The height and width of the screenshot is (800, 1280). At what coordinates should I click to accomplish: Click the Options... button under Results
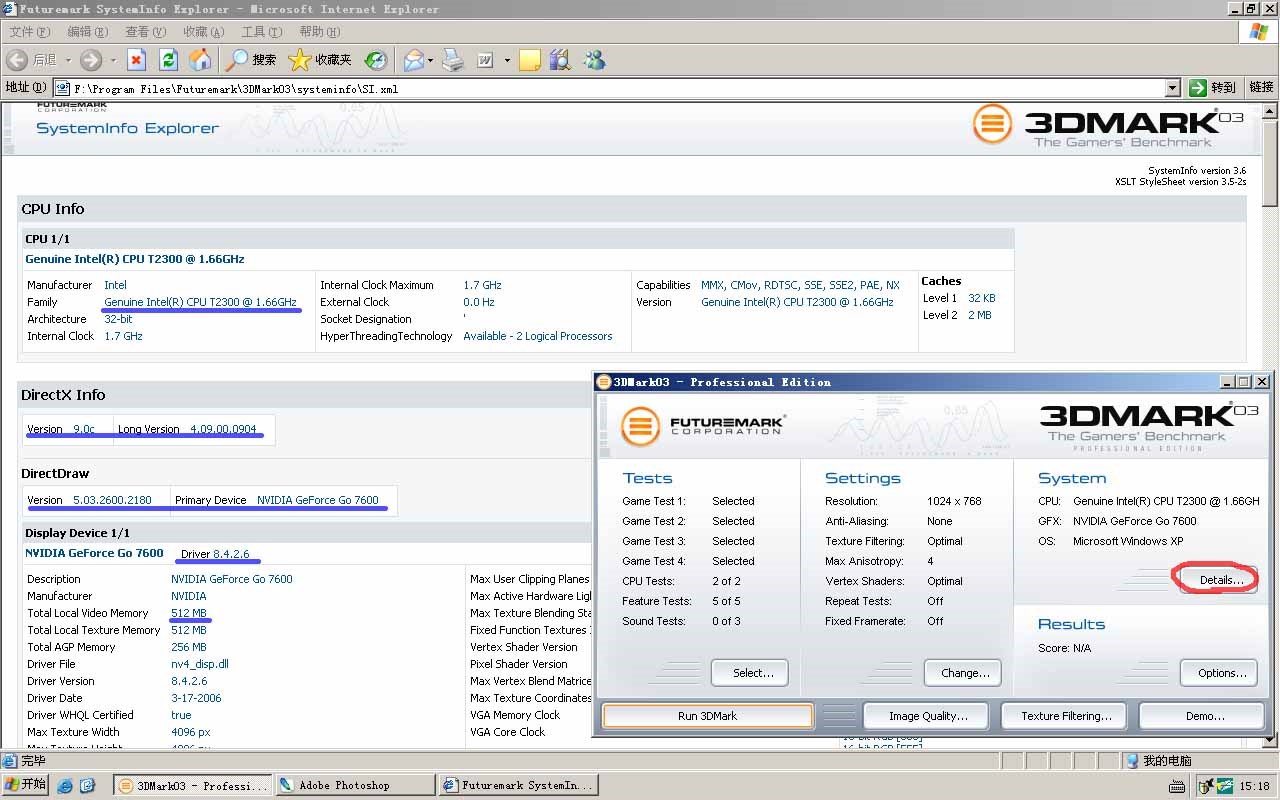(1219, 673)
